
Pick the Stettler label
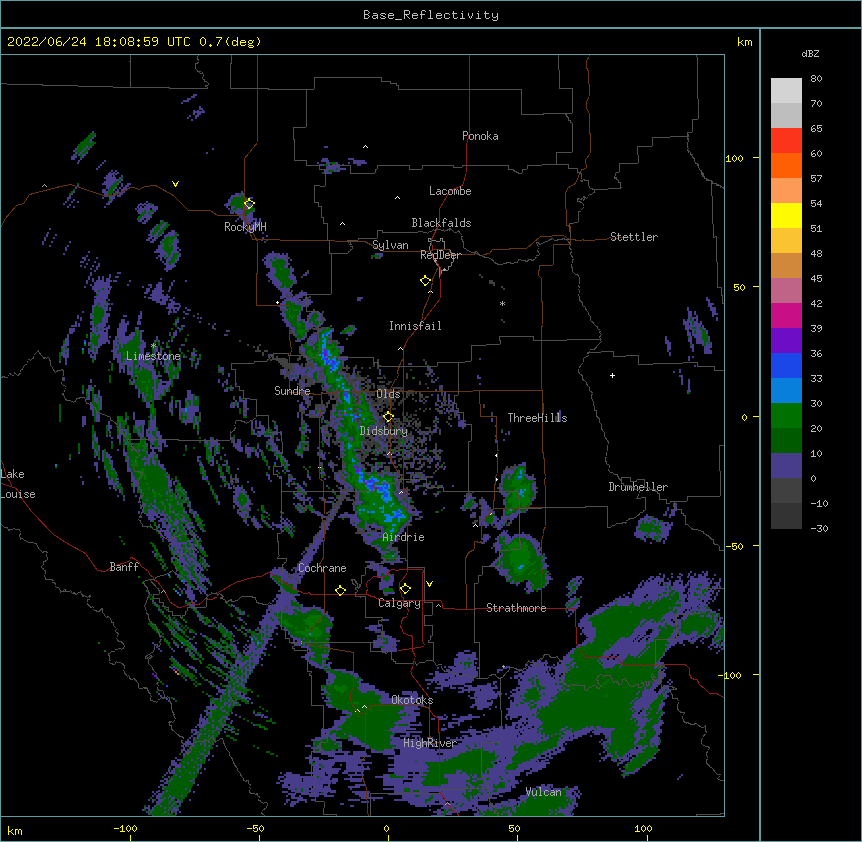(634, 237)
